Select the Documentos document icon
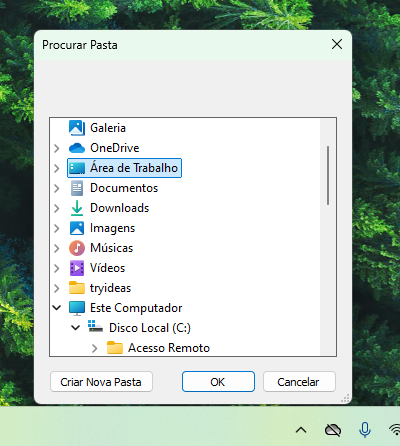The height and width of the screenshot is (446, 400). coord(77,188)
